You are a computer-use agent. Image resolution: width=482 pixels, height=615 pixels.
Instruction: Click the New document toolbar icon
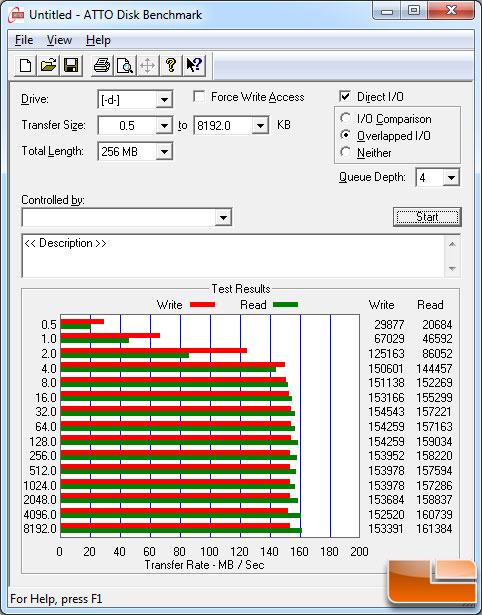tap(25, 65)
